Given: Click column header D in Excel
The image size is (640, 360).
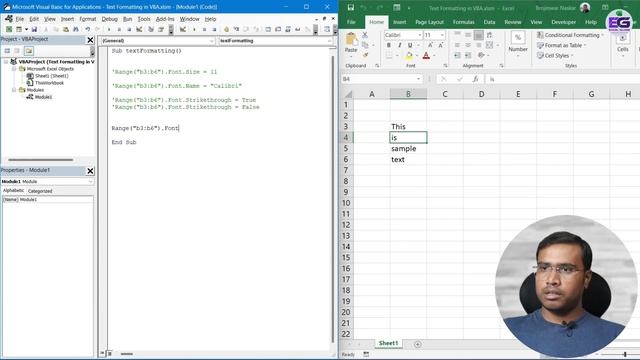Looking at the screenshot, I should (x=481, y=94).
